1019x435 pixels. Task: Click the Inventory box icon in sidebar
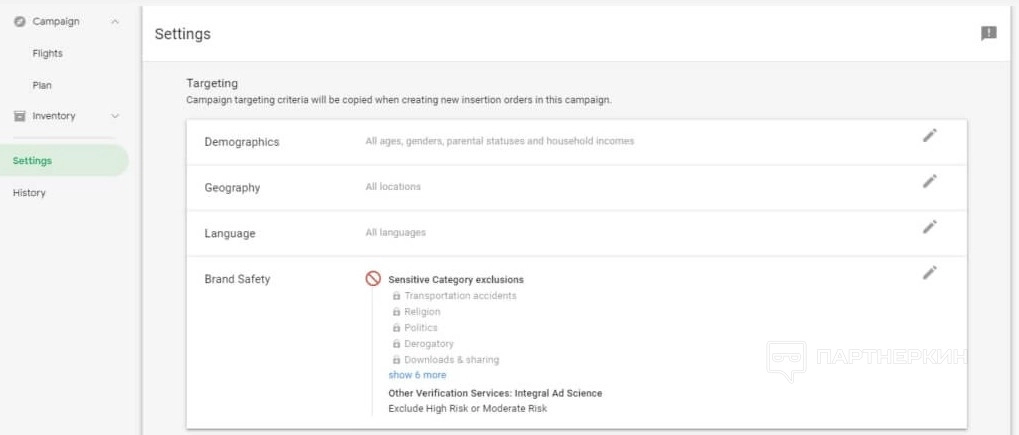coord(19,116)
